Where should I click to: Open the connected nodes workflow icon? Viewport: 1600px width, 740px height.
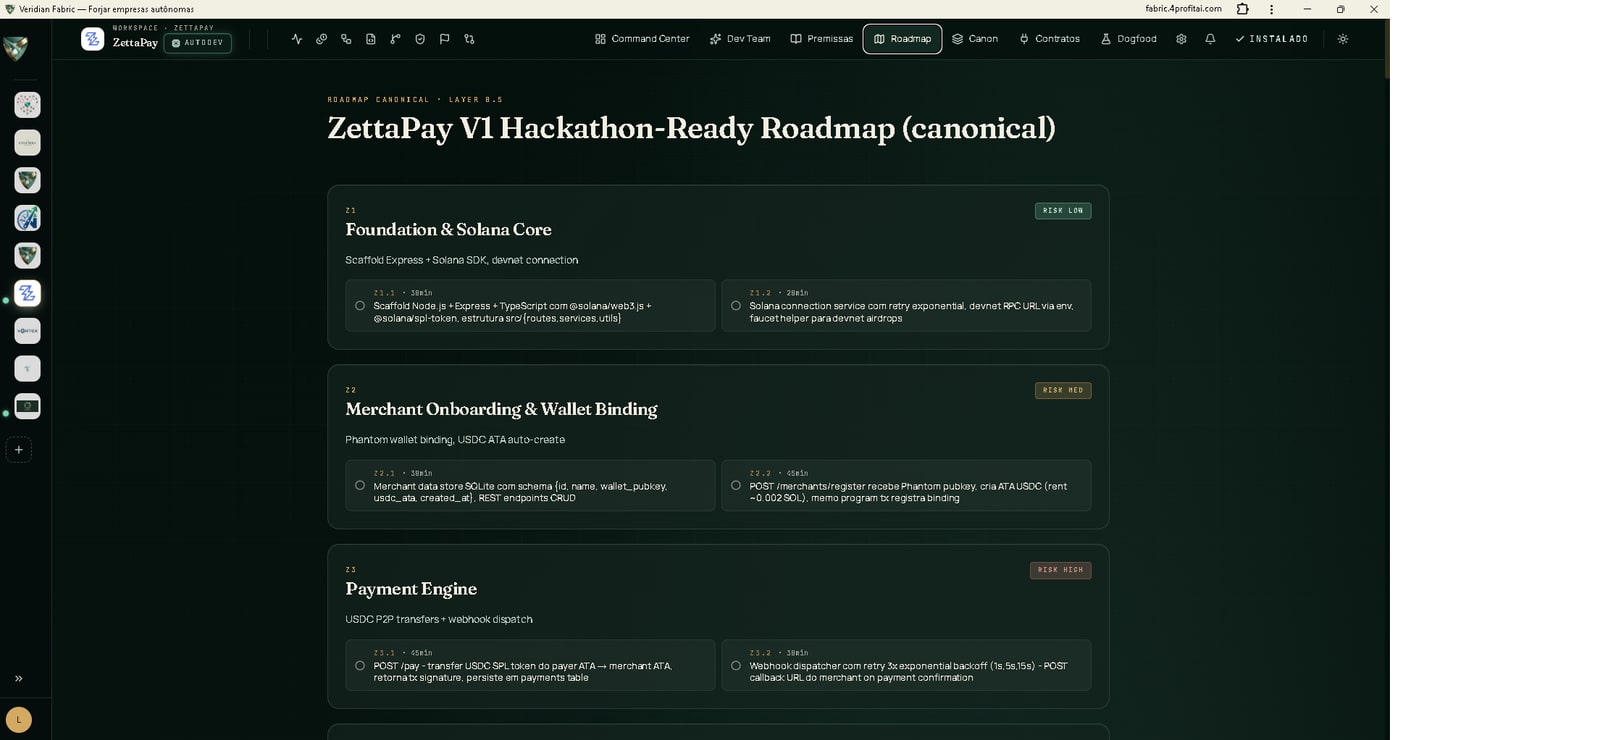(346, 39)
